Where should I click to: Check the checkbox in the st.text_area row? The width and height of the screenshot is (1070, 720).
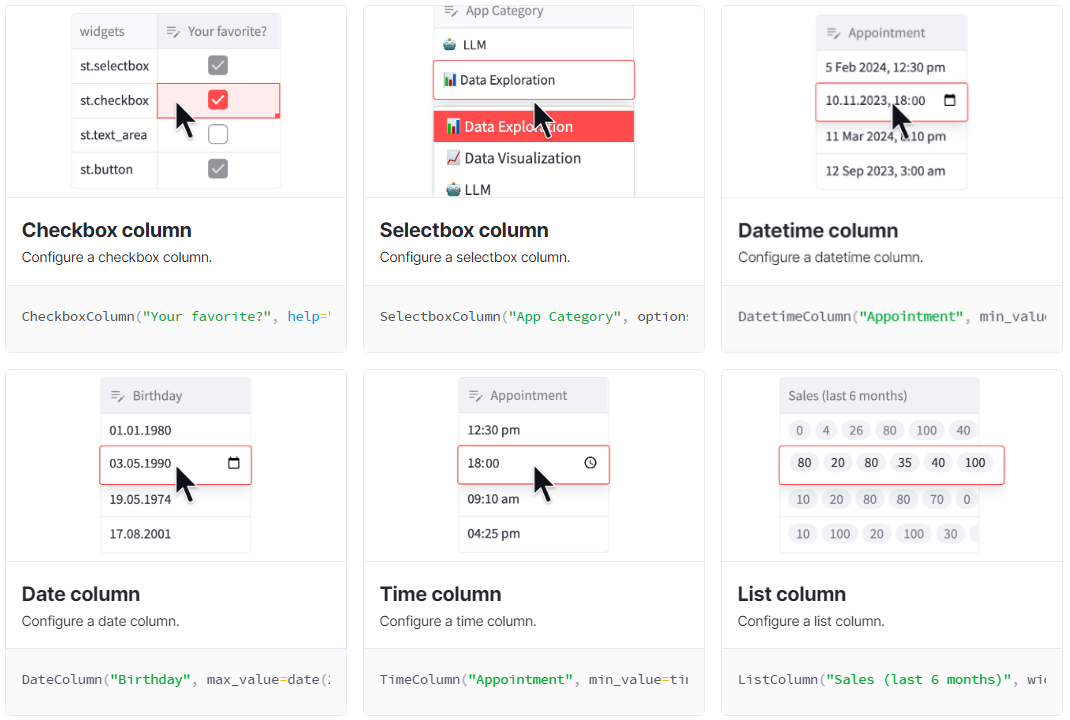click(x=218, y=134)
